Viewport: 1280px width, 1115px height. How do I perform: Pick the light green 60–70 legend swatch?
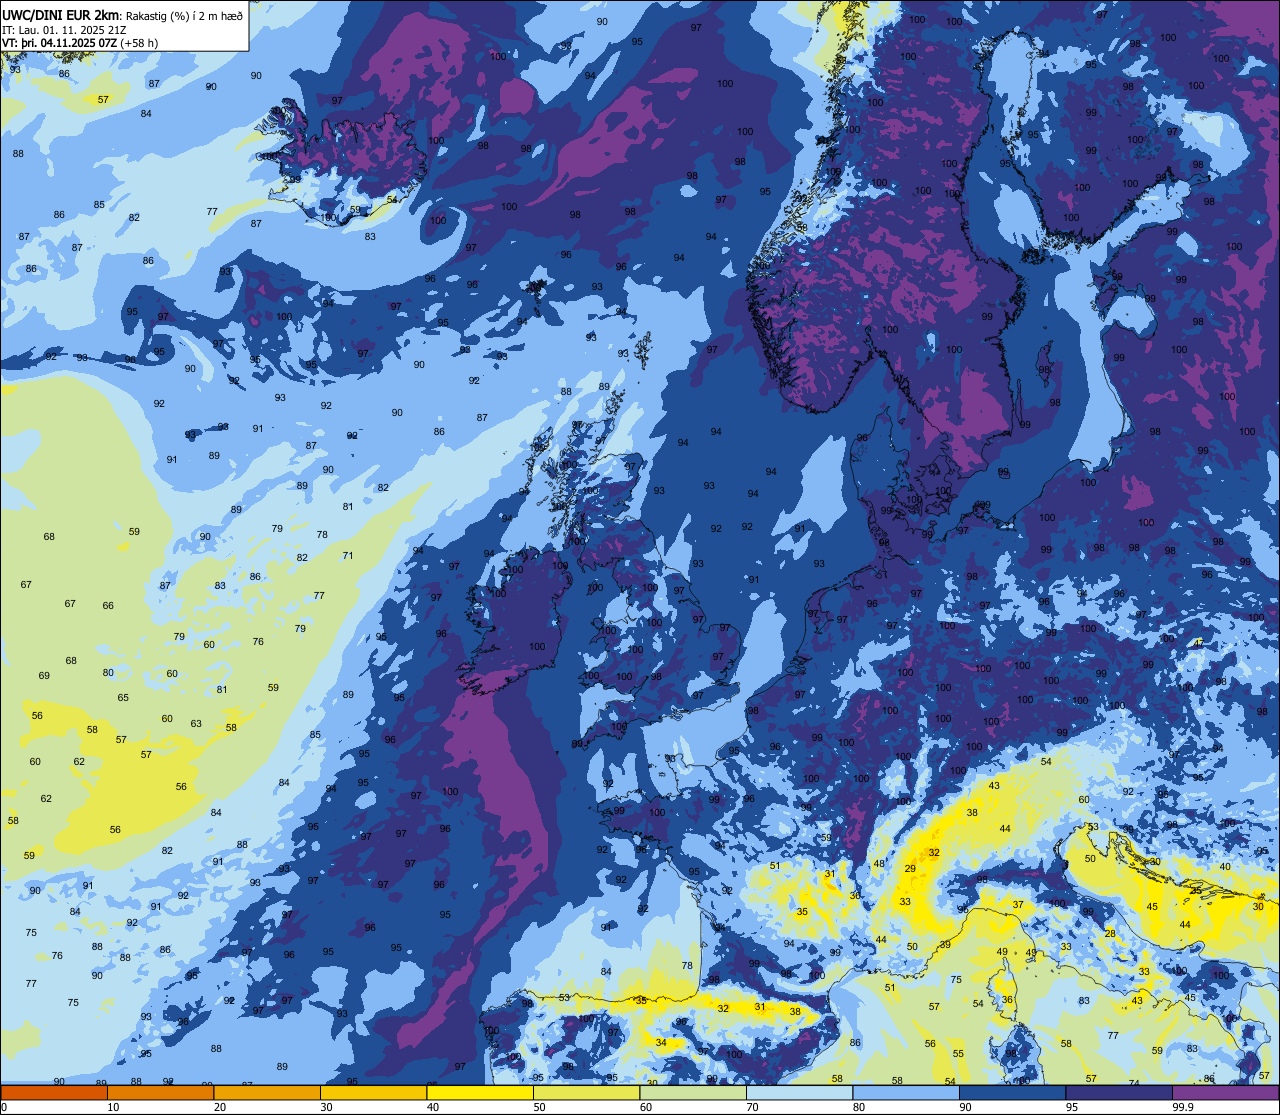[x=693, y=1093]
